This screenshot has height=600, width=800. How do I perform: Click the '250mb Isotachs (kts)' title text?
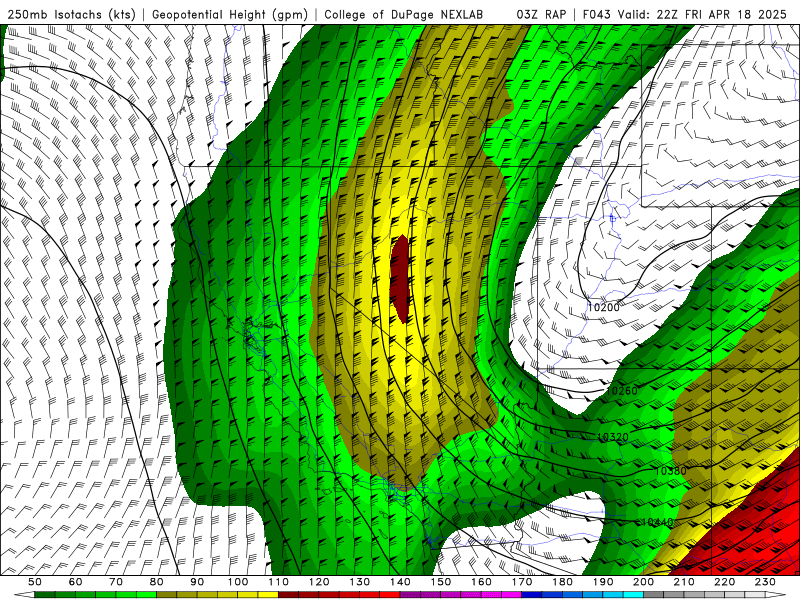[x=71, y=14]
